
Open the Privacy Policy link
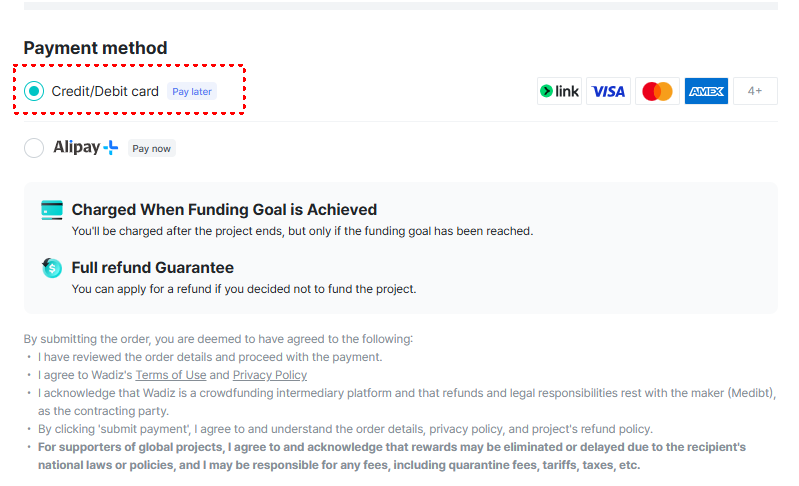tap(270, 375)
